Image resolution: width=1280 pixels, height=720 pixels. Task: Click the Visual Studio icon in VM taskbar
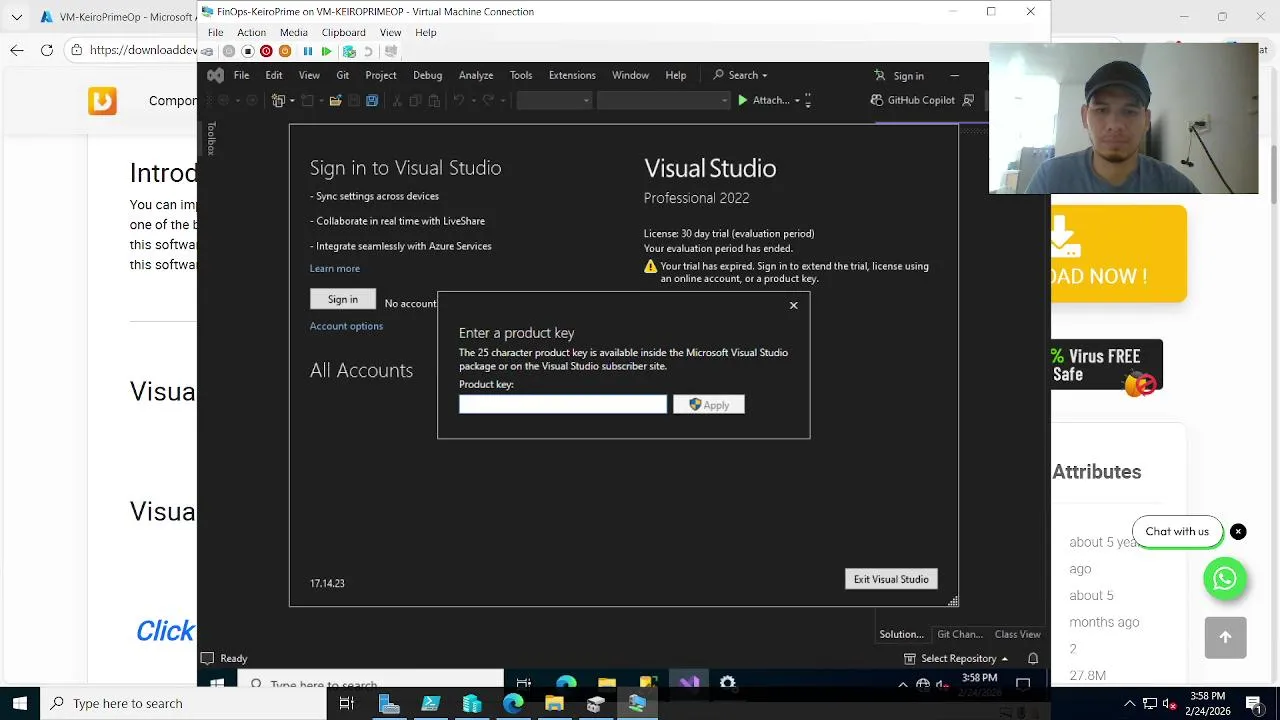pos(689,684)
